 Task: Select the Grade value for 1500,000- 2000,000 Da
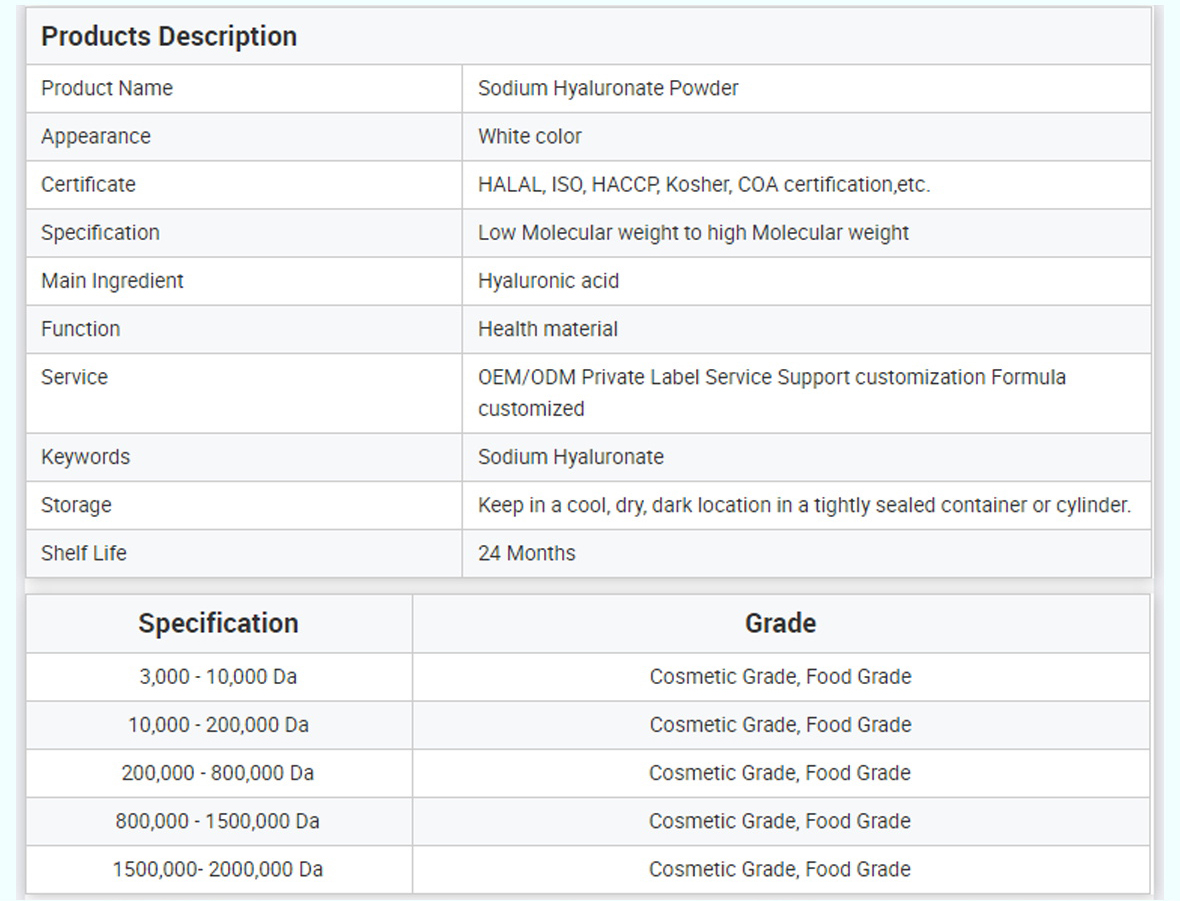pos(780,869)
